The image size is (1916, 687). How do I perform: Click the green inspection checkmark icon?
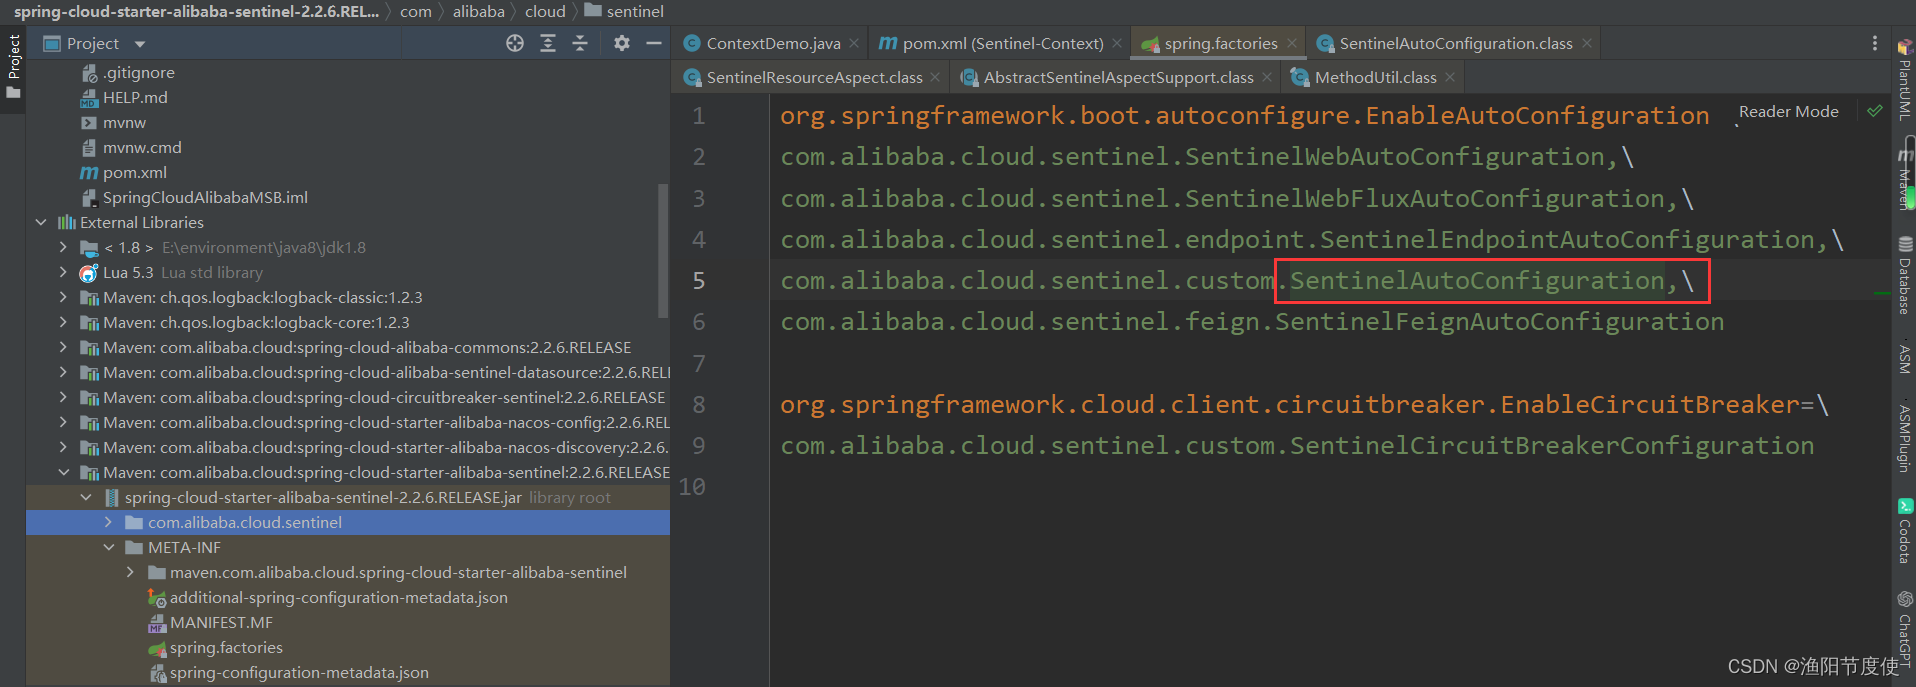click(x=1875, y=111)
